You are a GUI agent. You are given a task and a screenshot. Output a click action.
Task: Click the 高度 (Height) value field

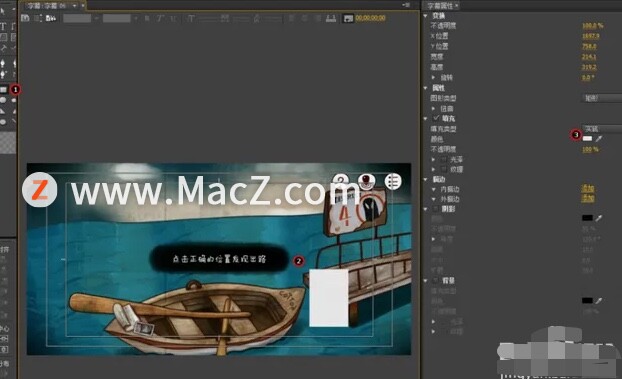pyautogui.click(x=589, y=67)
